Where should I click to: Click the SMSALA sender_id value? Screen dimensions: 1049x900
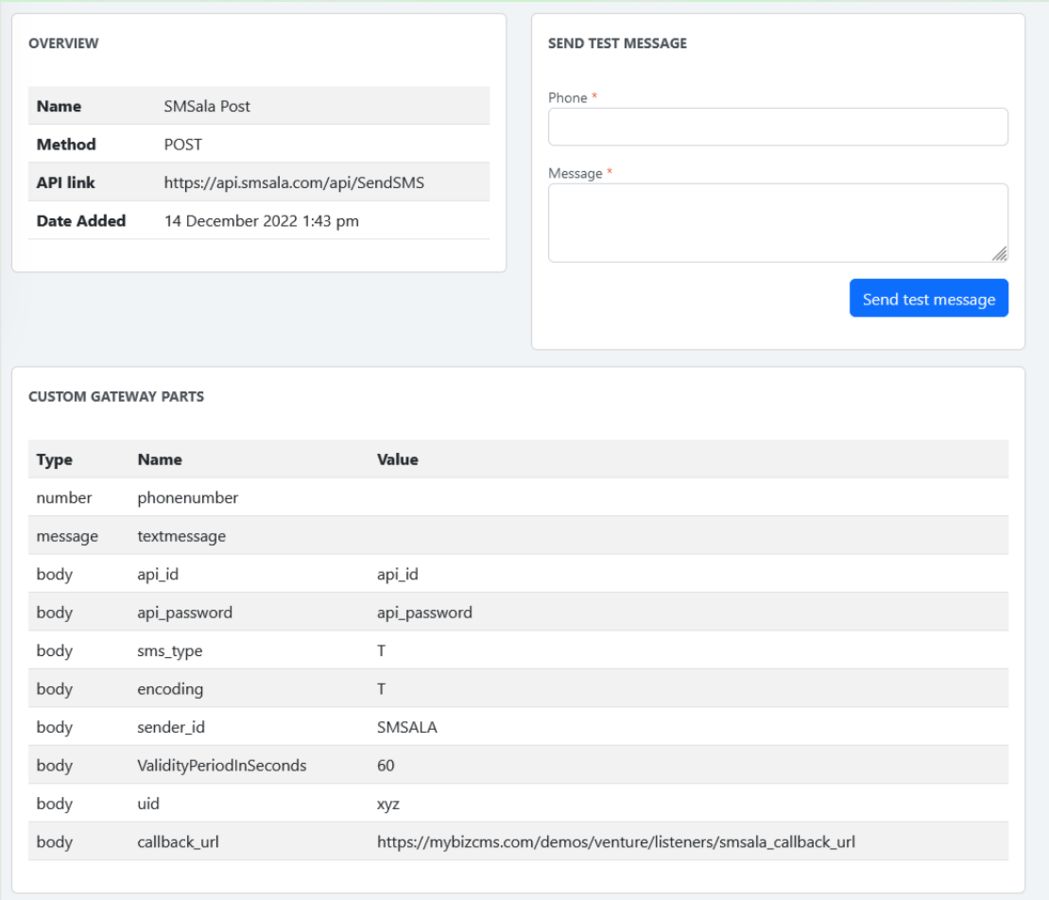pos(407,727)
